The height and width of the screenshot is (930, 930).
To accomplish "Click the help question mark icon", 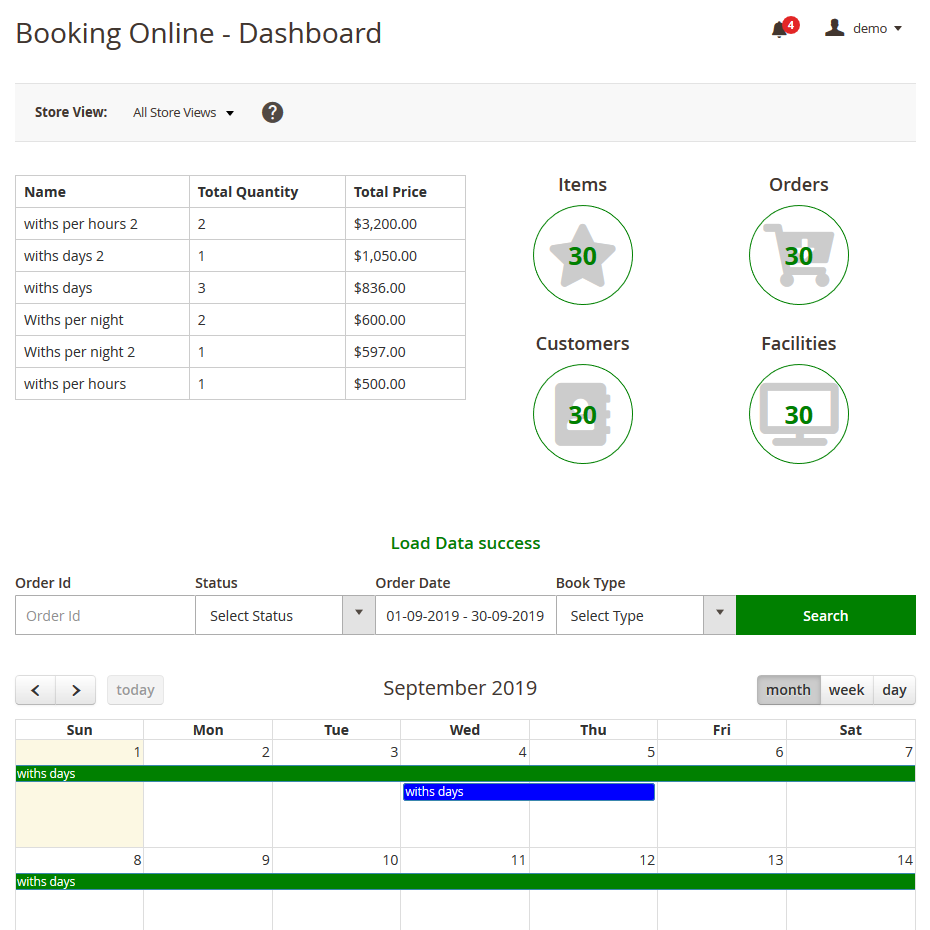I will pyautogui.click(x=272, y=112).
